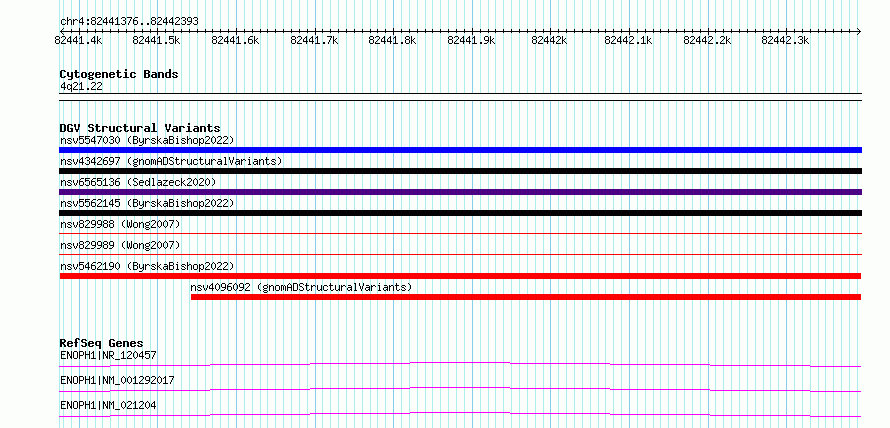The width and height of the screenshot is (890, 428).
Task: Open transcript ENOPH1|NM_021204 label
Action: pos(108,405)
